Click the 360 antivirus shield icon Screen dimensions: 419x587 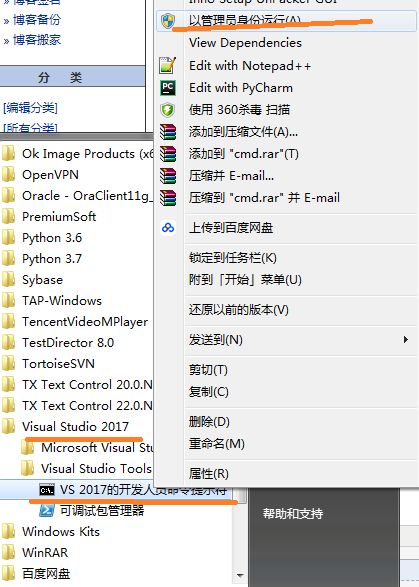168,110
